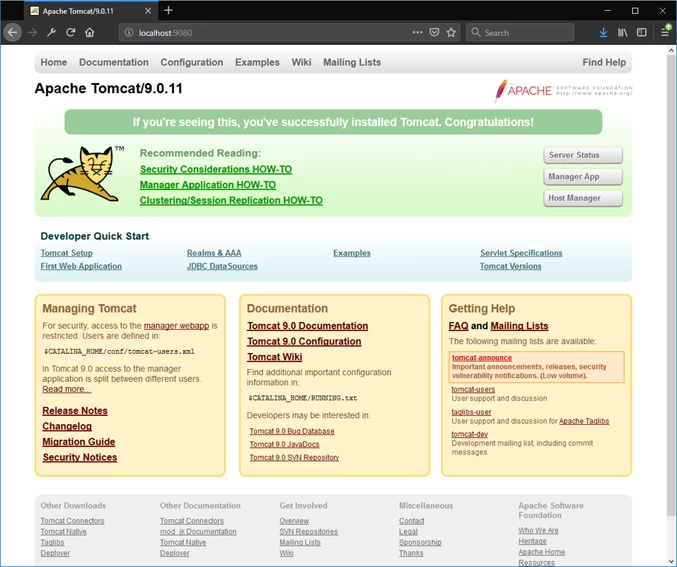Click the Tomcat cat mascot image
This screenshot has height=567, width=677.
82,174
